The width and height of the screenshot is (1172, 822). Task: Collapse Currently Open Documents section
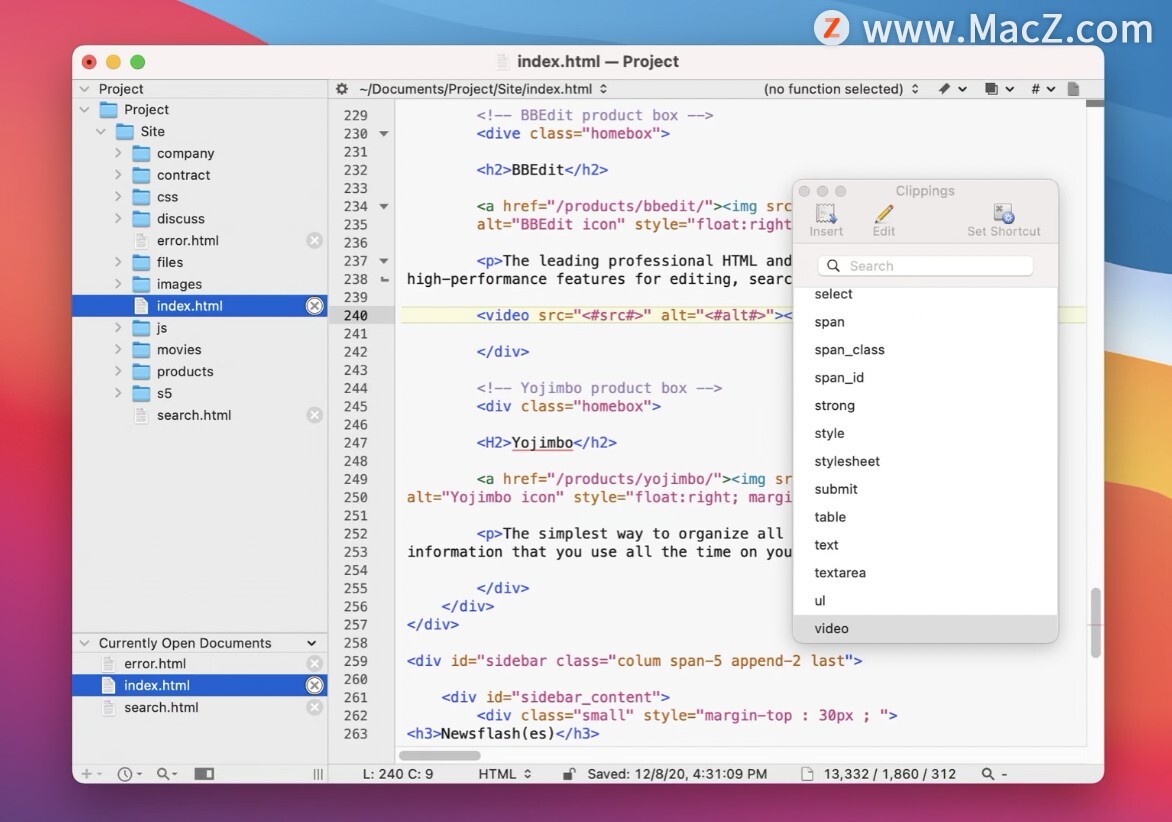point(84,643)
